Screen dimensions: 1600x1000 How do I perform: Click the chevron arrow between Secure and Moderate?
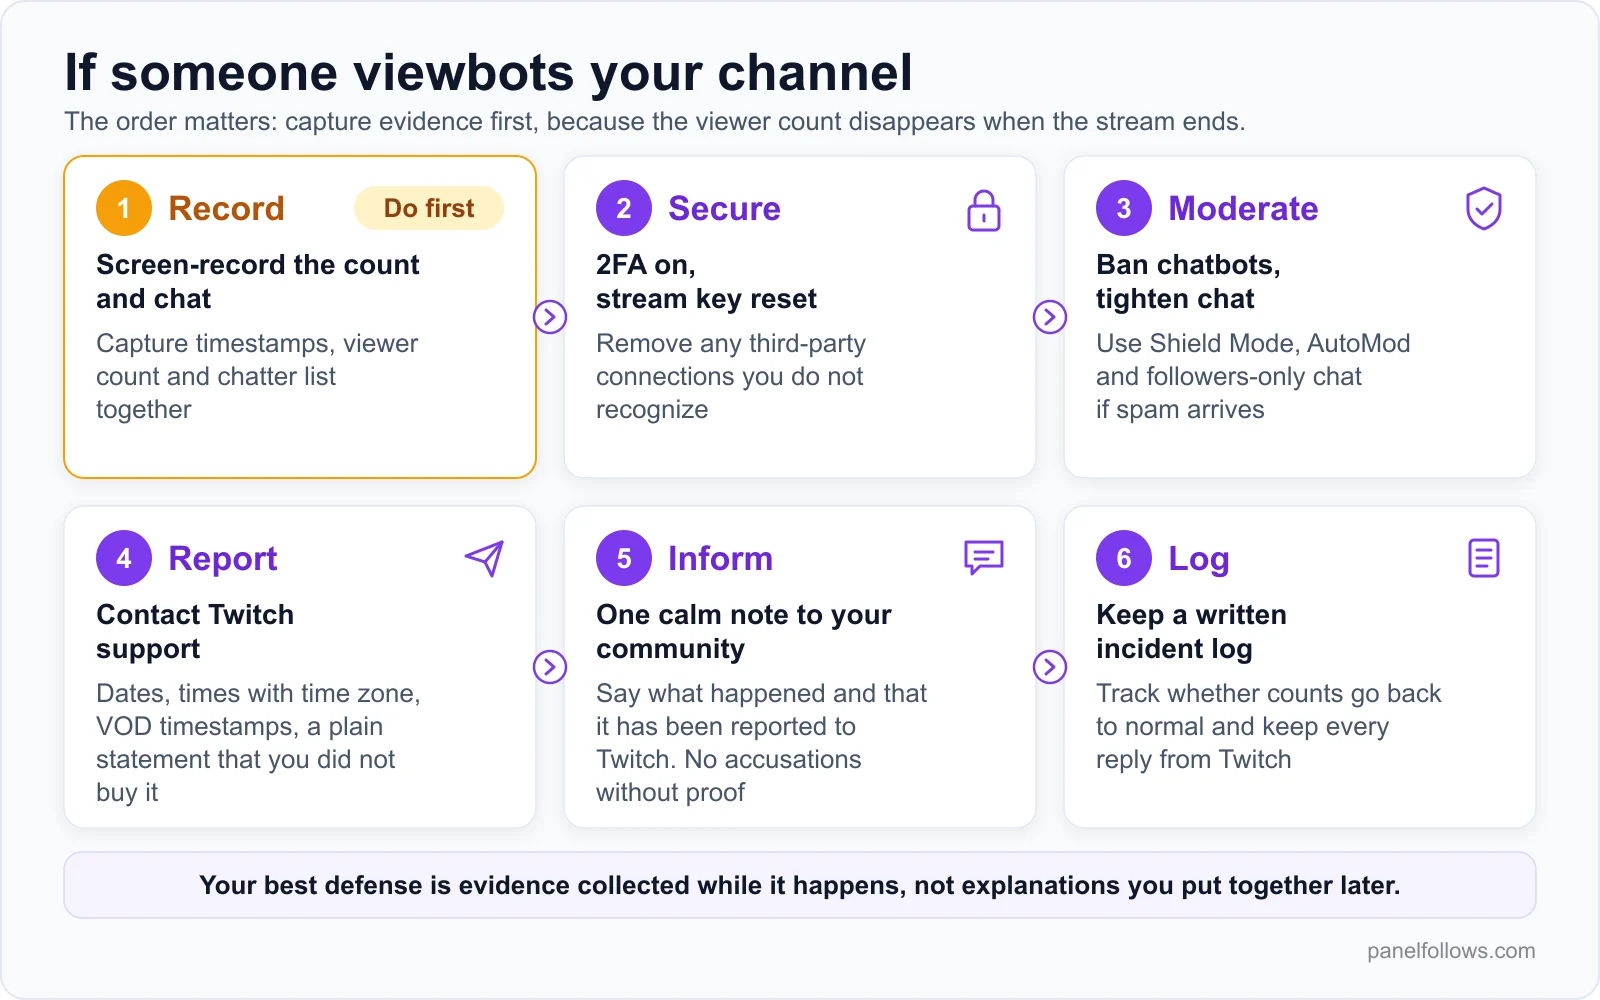point(1050,317)
